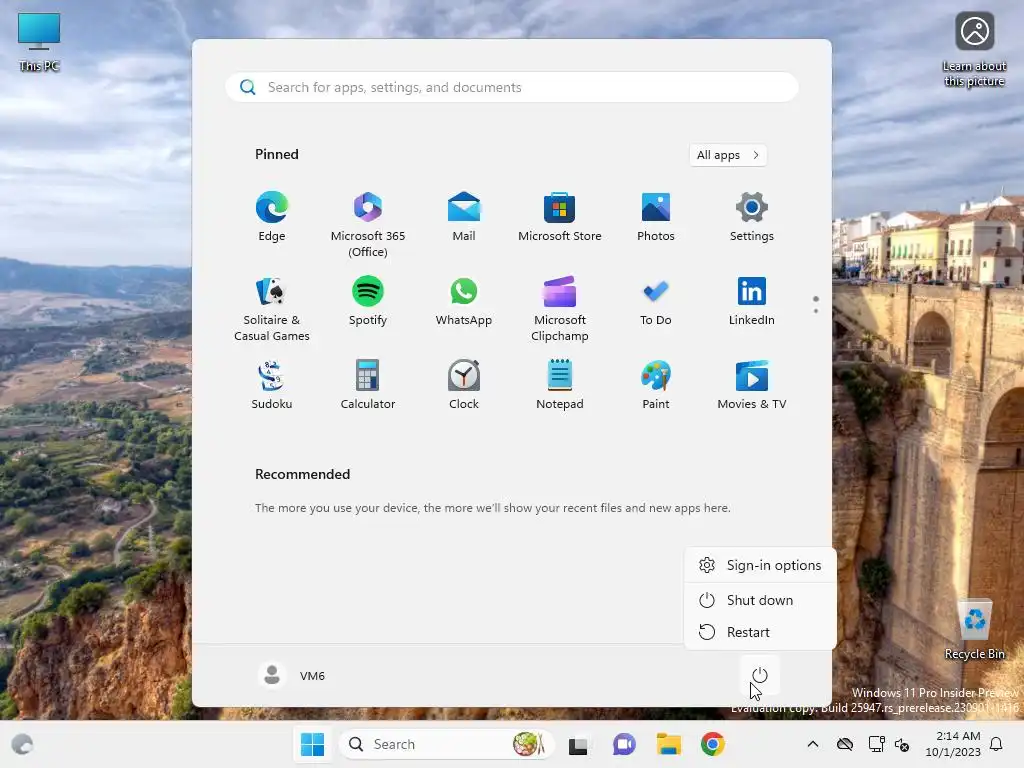The height and width of the screenshot is (768, 1024).
Task: Open Task View on the taskbar
Action: point(578,744)
